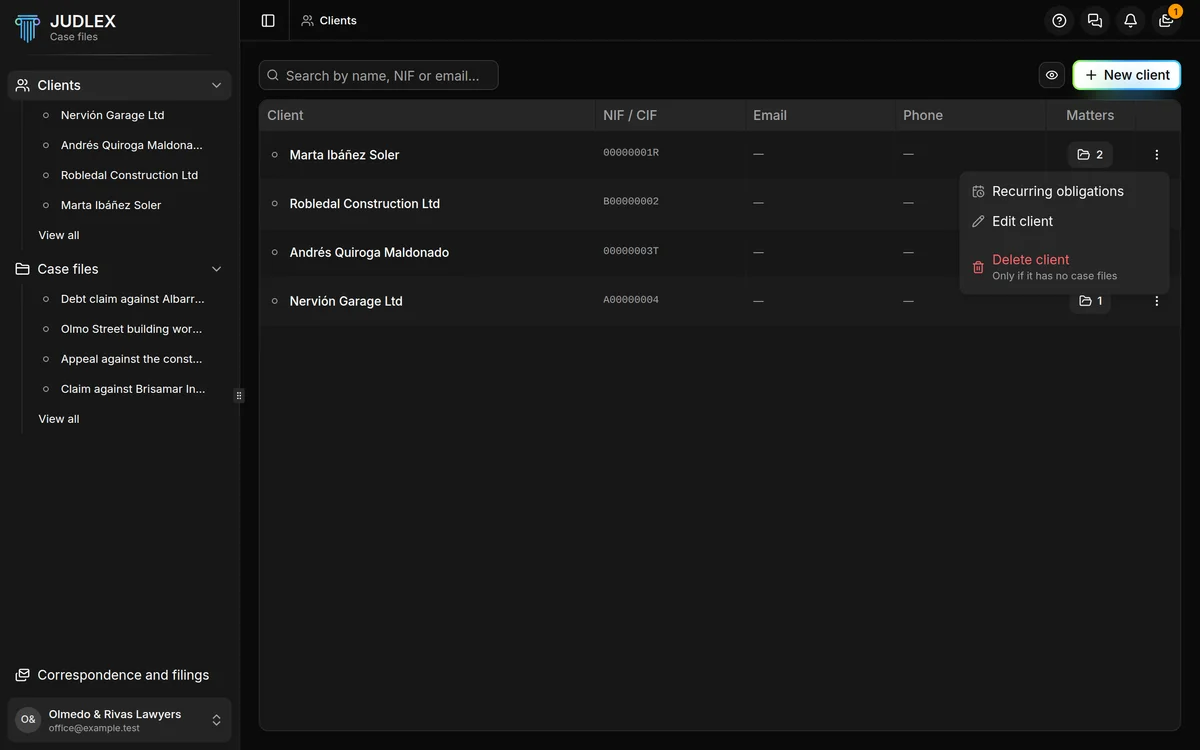Open Marta Ibáñez Soler client row
The image size is (1200, 750).
tap(720, 155)
